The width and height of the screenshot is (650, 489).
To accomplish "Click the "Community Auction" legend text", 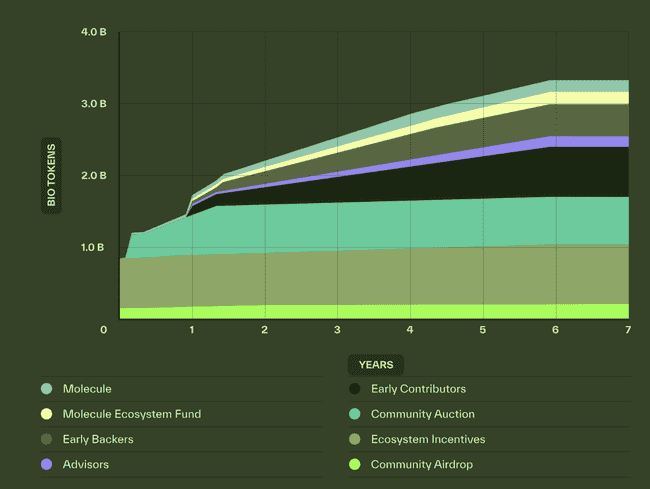I will pyautogui.click(x=422, y=414).
